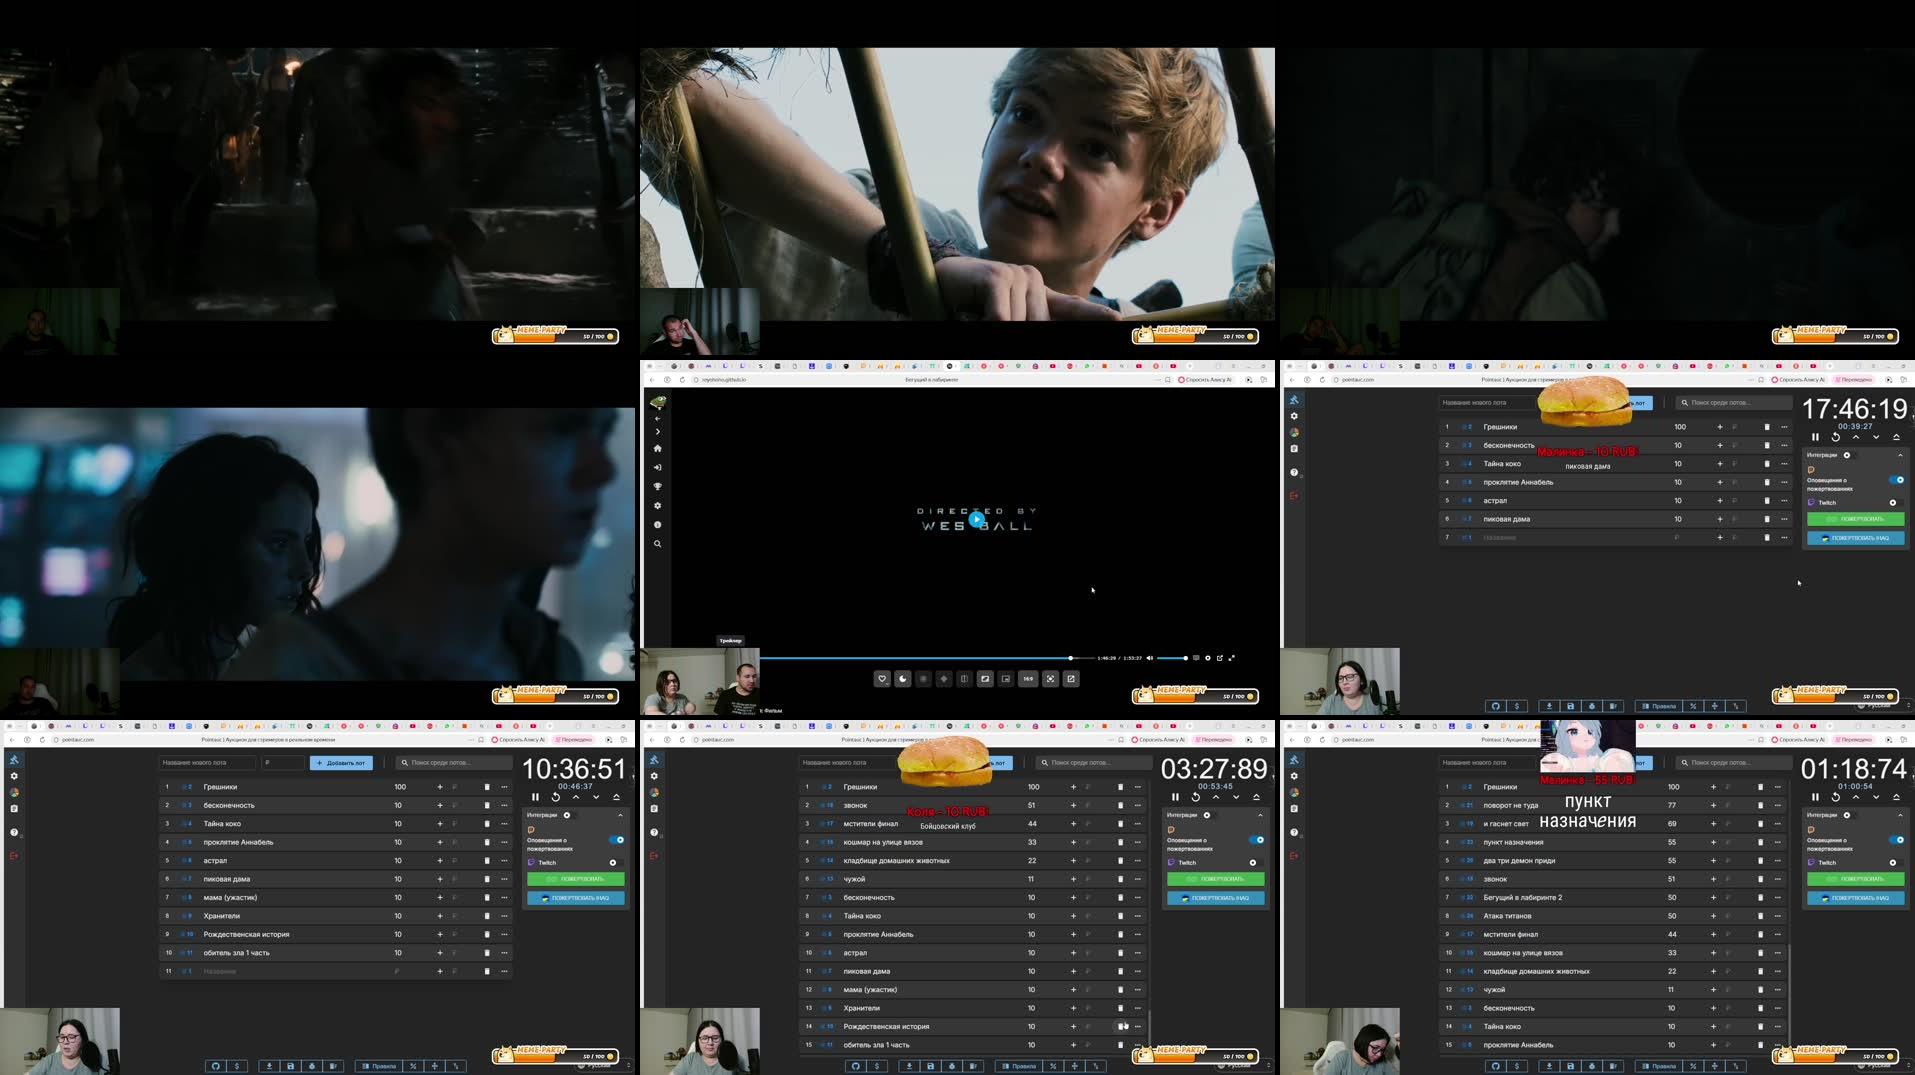Open the GitHub icon in the bottom toolbar
The image size is (1915, 1075).
[x=215, y=1066]
